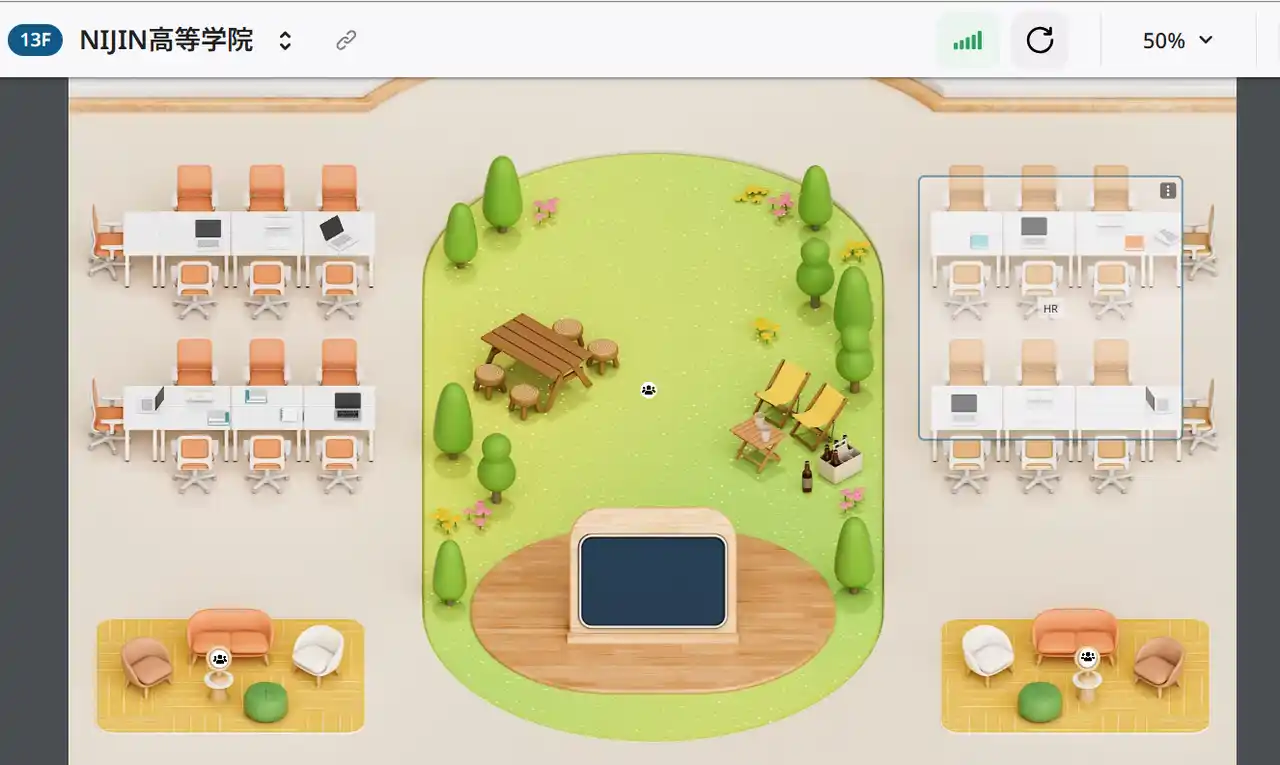Click the small wooden side table by deck chairs
The width and height of the screenshot is (1280, 765).
point(758,441)
